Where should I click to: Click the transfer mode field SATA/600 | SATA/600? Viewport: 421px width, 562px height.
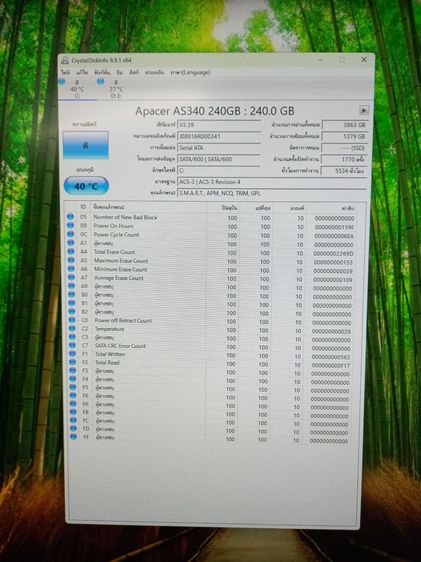(x=219, y=159)
